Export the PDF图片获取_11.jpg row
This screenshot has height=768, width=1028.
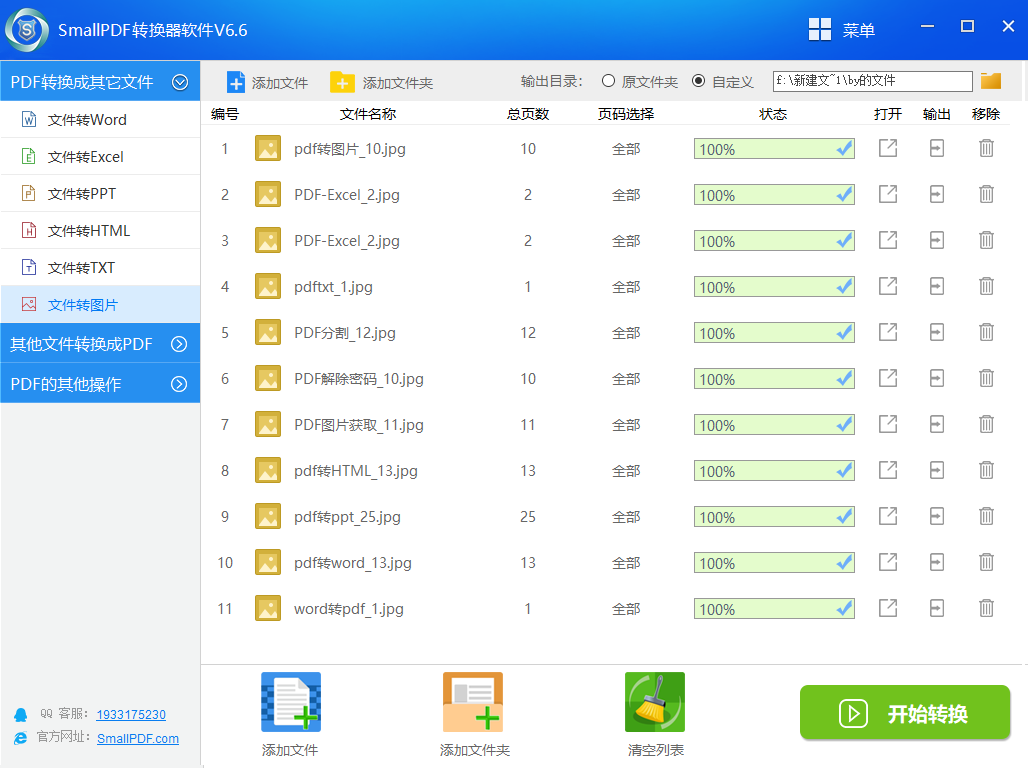(x=937, y=424)
